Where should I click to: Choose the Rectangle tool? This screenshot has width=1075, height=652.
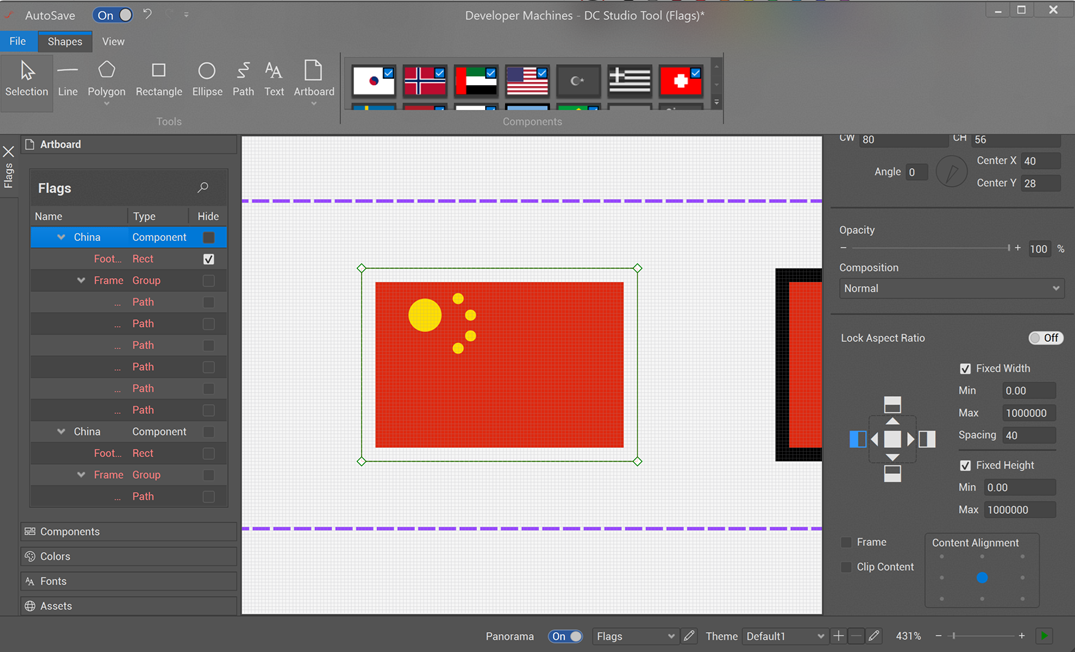(158, 79)
